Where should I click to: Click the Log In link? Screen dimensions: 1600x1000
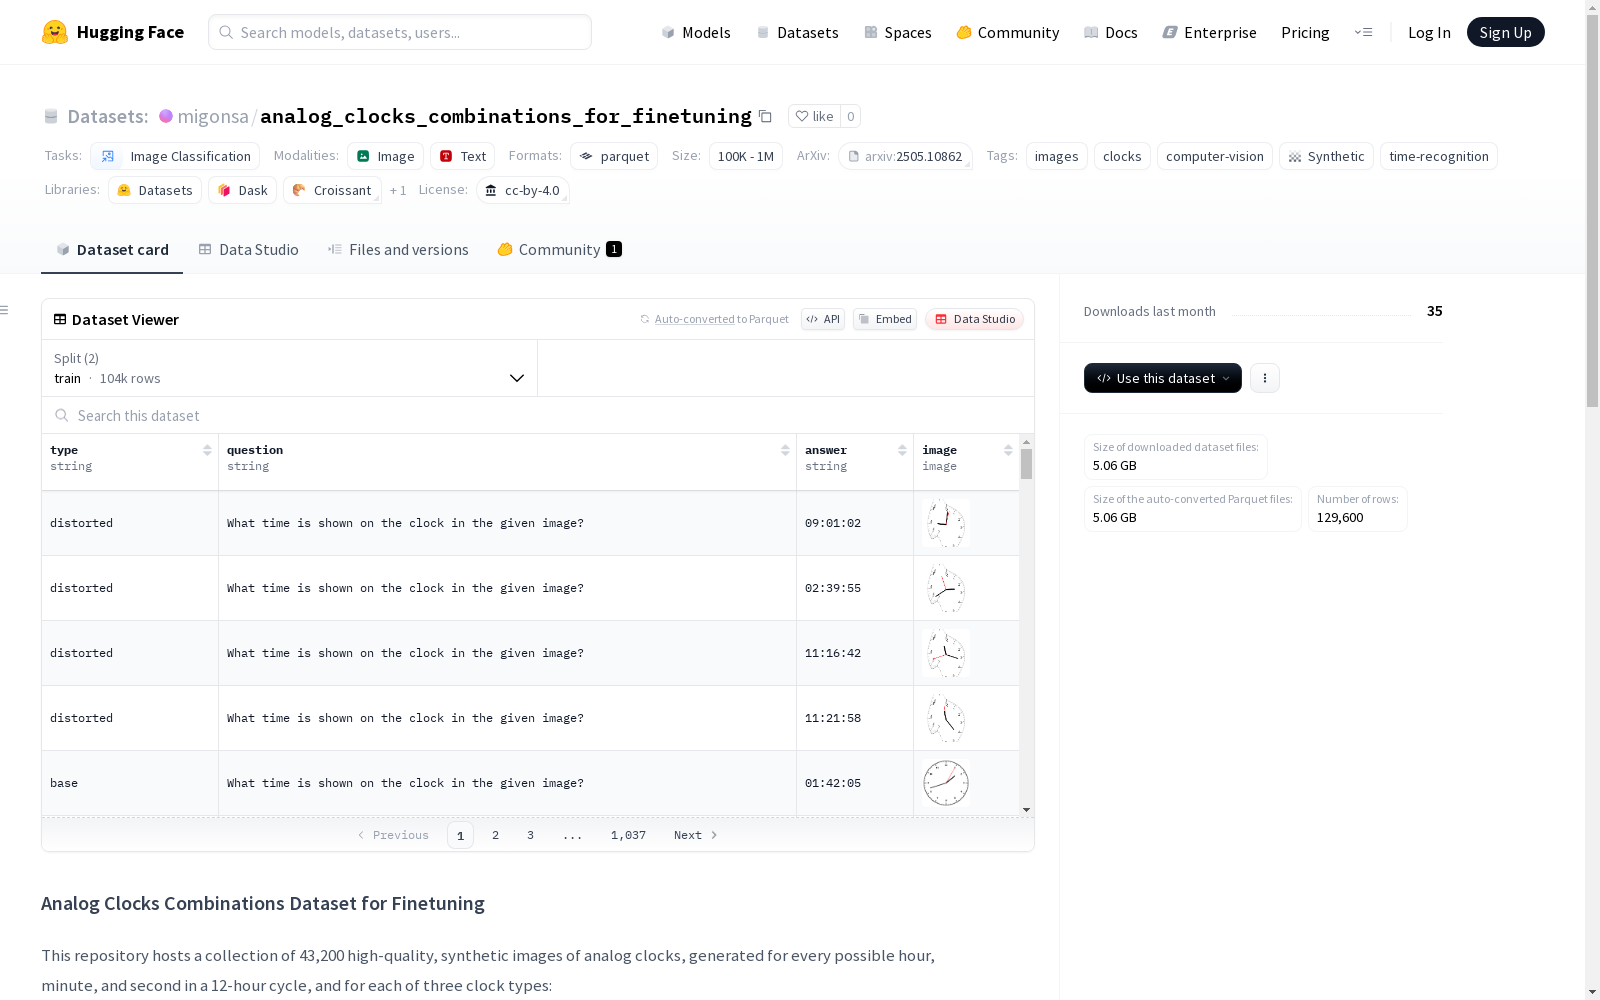click(x=1429, y=32)
